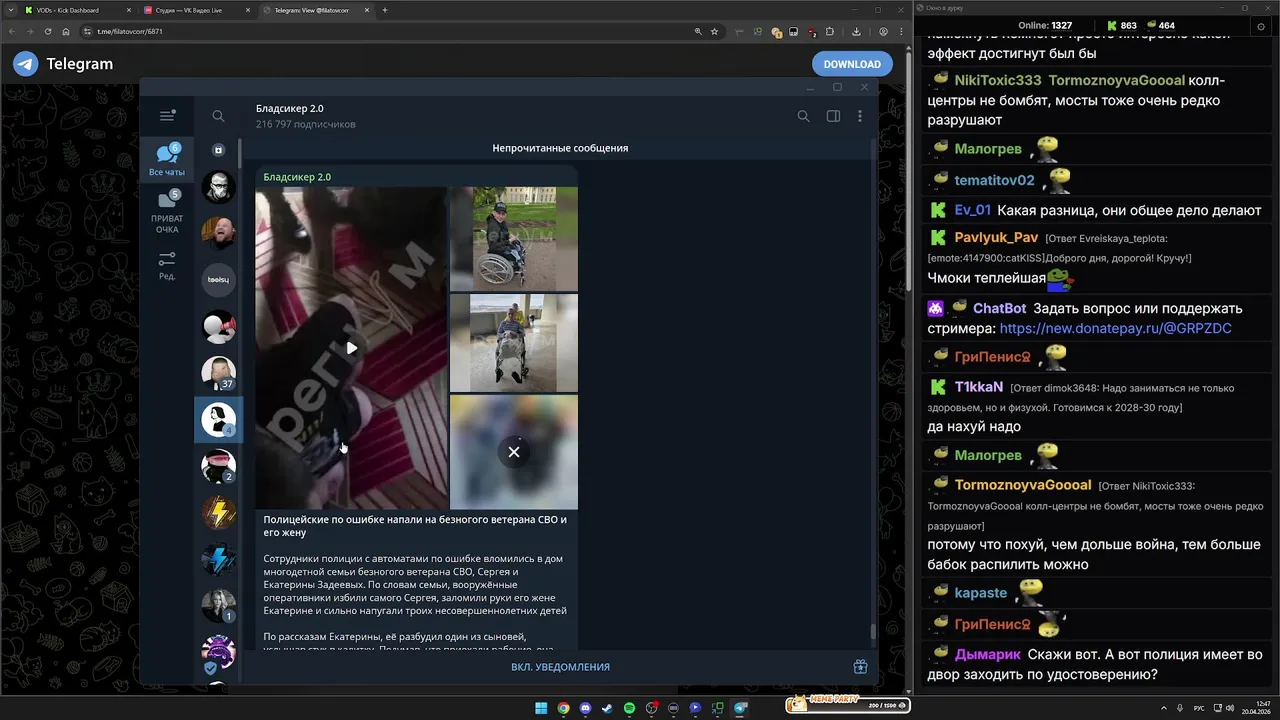Image resolution: width=1280 pixels, height=720 pixels.
Task: Click username 'Дымарик' in stream chat
Action: coord(988,655)
